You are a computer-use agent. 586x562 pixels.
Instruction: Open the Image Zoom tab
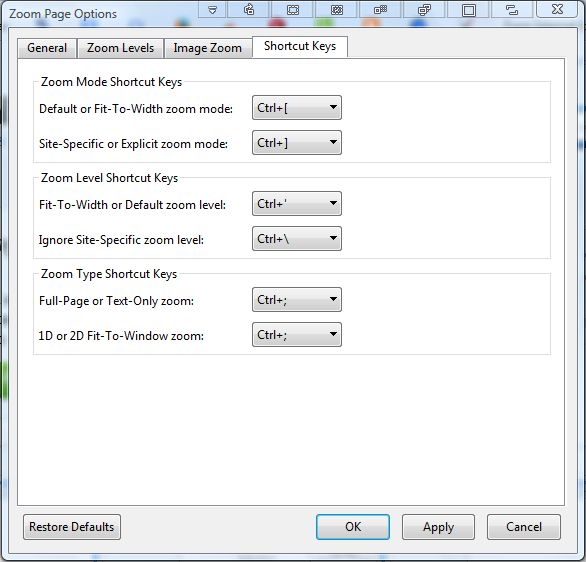tap(208, 48)
